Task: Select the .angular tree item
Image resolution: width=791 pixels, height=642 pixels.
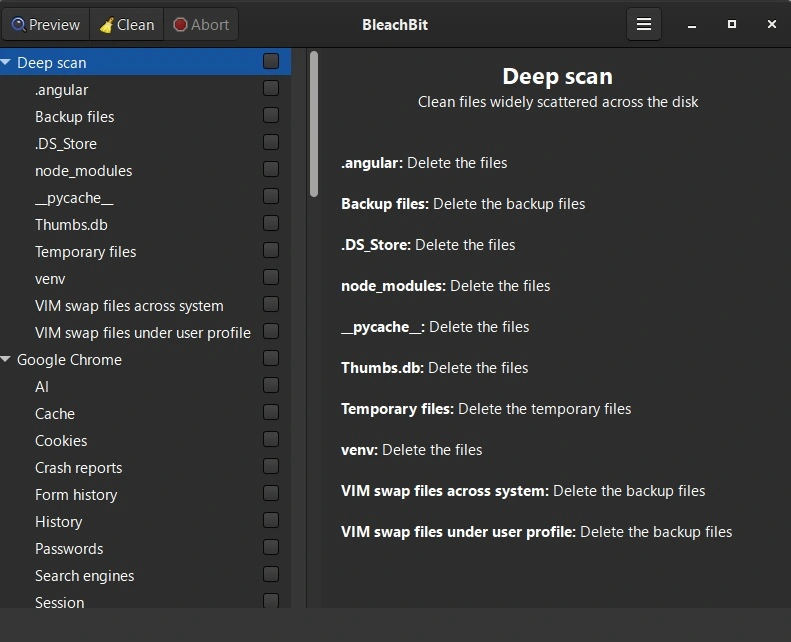Action: coord(145,89)
